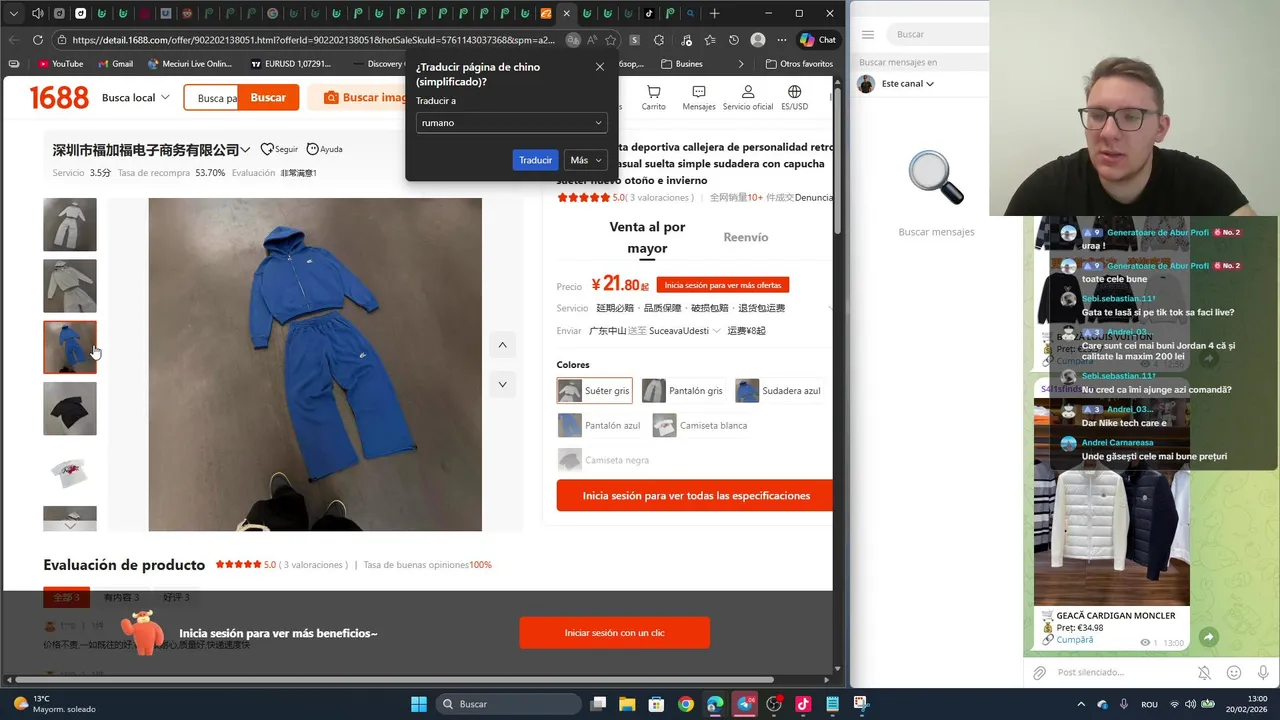This screenshot has height=720, width=1280.
Task: Open TikTok app from taskbar
Action: point(803,704)
